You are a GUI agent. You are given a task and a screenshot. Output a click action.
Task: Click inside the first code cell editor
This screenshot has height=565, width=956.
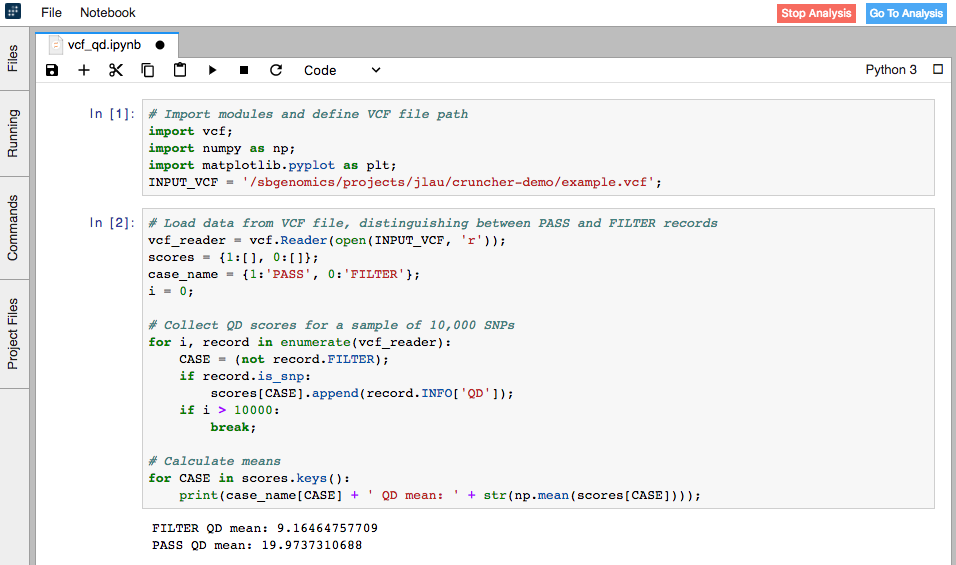[538, 147]
